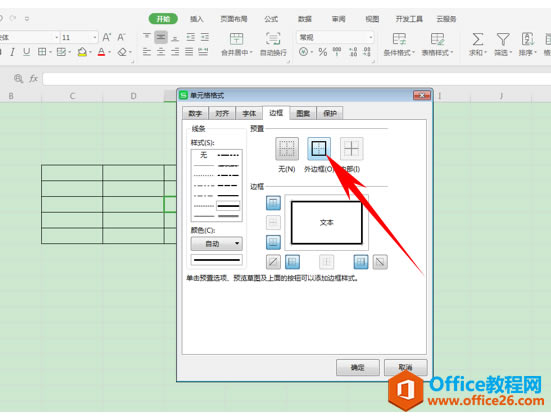Switch to the 对齐 tab
This screenshot has height=418, width=551.
coord(222,113)
